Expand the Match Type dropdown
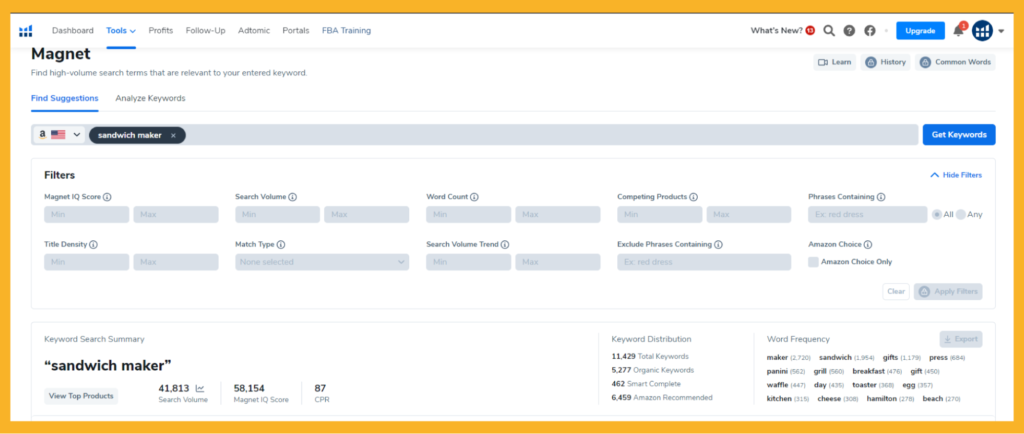 (x=322, y=262)
